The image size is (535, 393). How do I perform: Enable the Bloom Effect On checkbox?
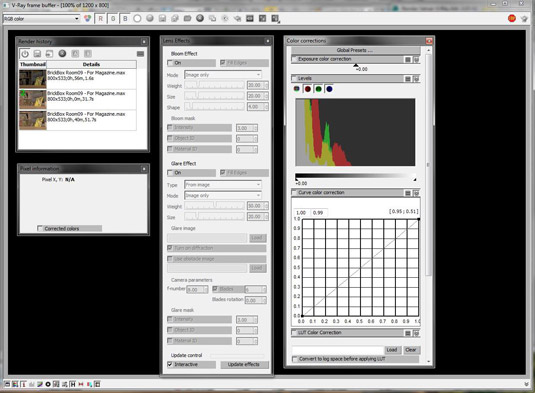pyautogui.click(x=170, y=63)
